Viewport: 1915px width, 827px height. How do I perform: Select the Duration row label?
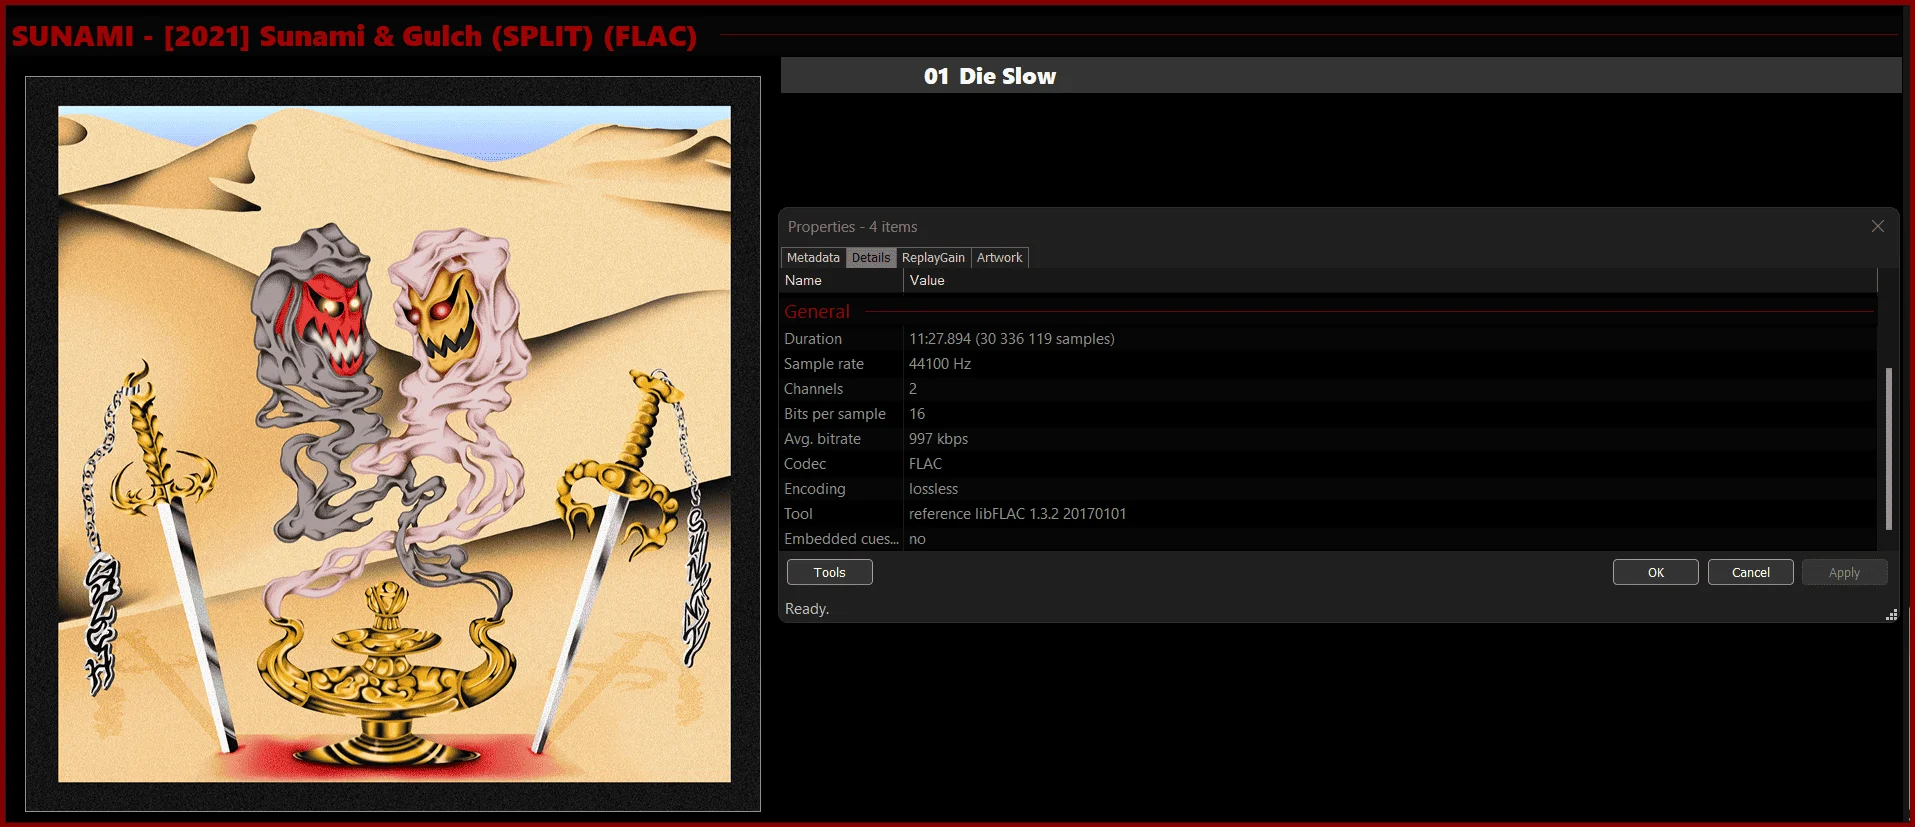click(x=813, y=339)
